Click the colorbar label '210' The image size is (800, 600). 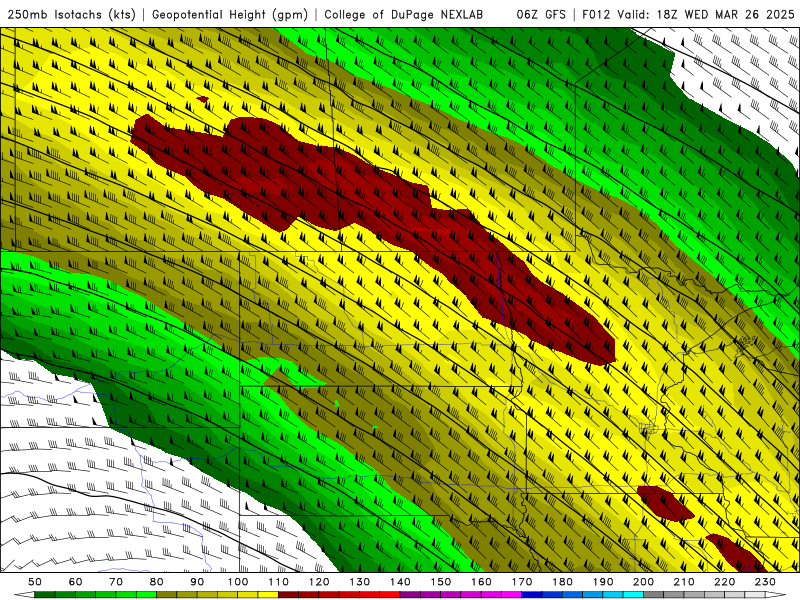684,582
